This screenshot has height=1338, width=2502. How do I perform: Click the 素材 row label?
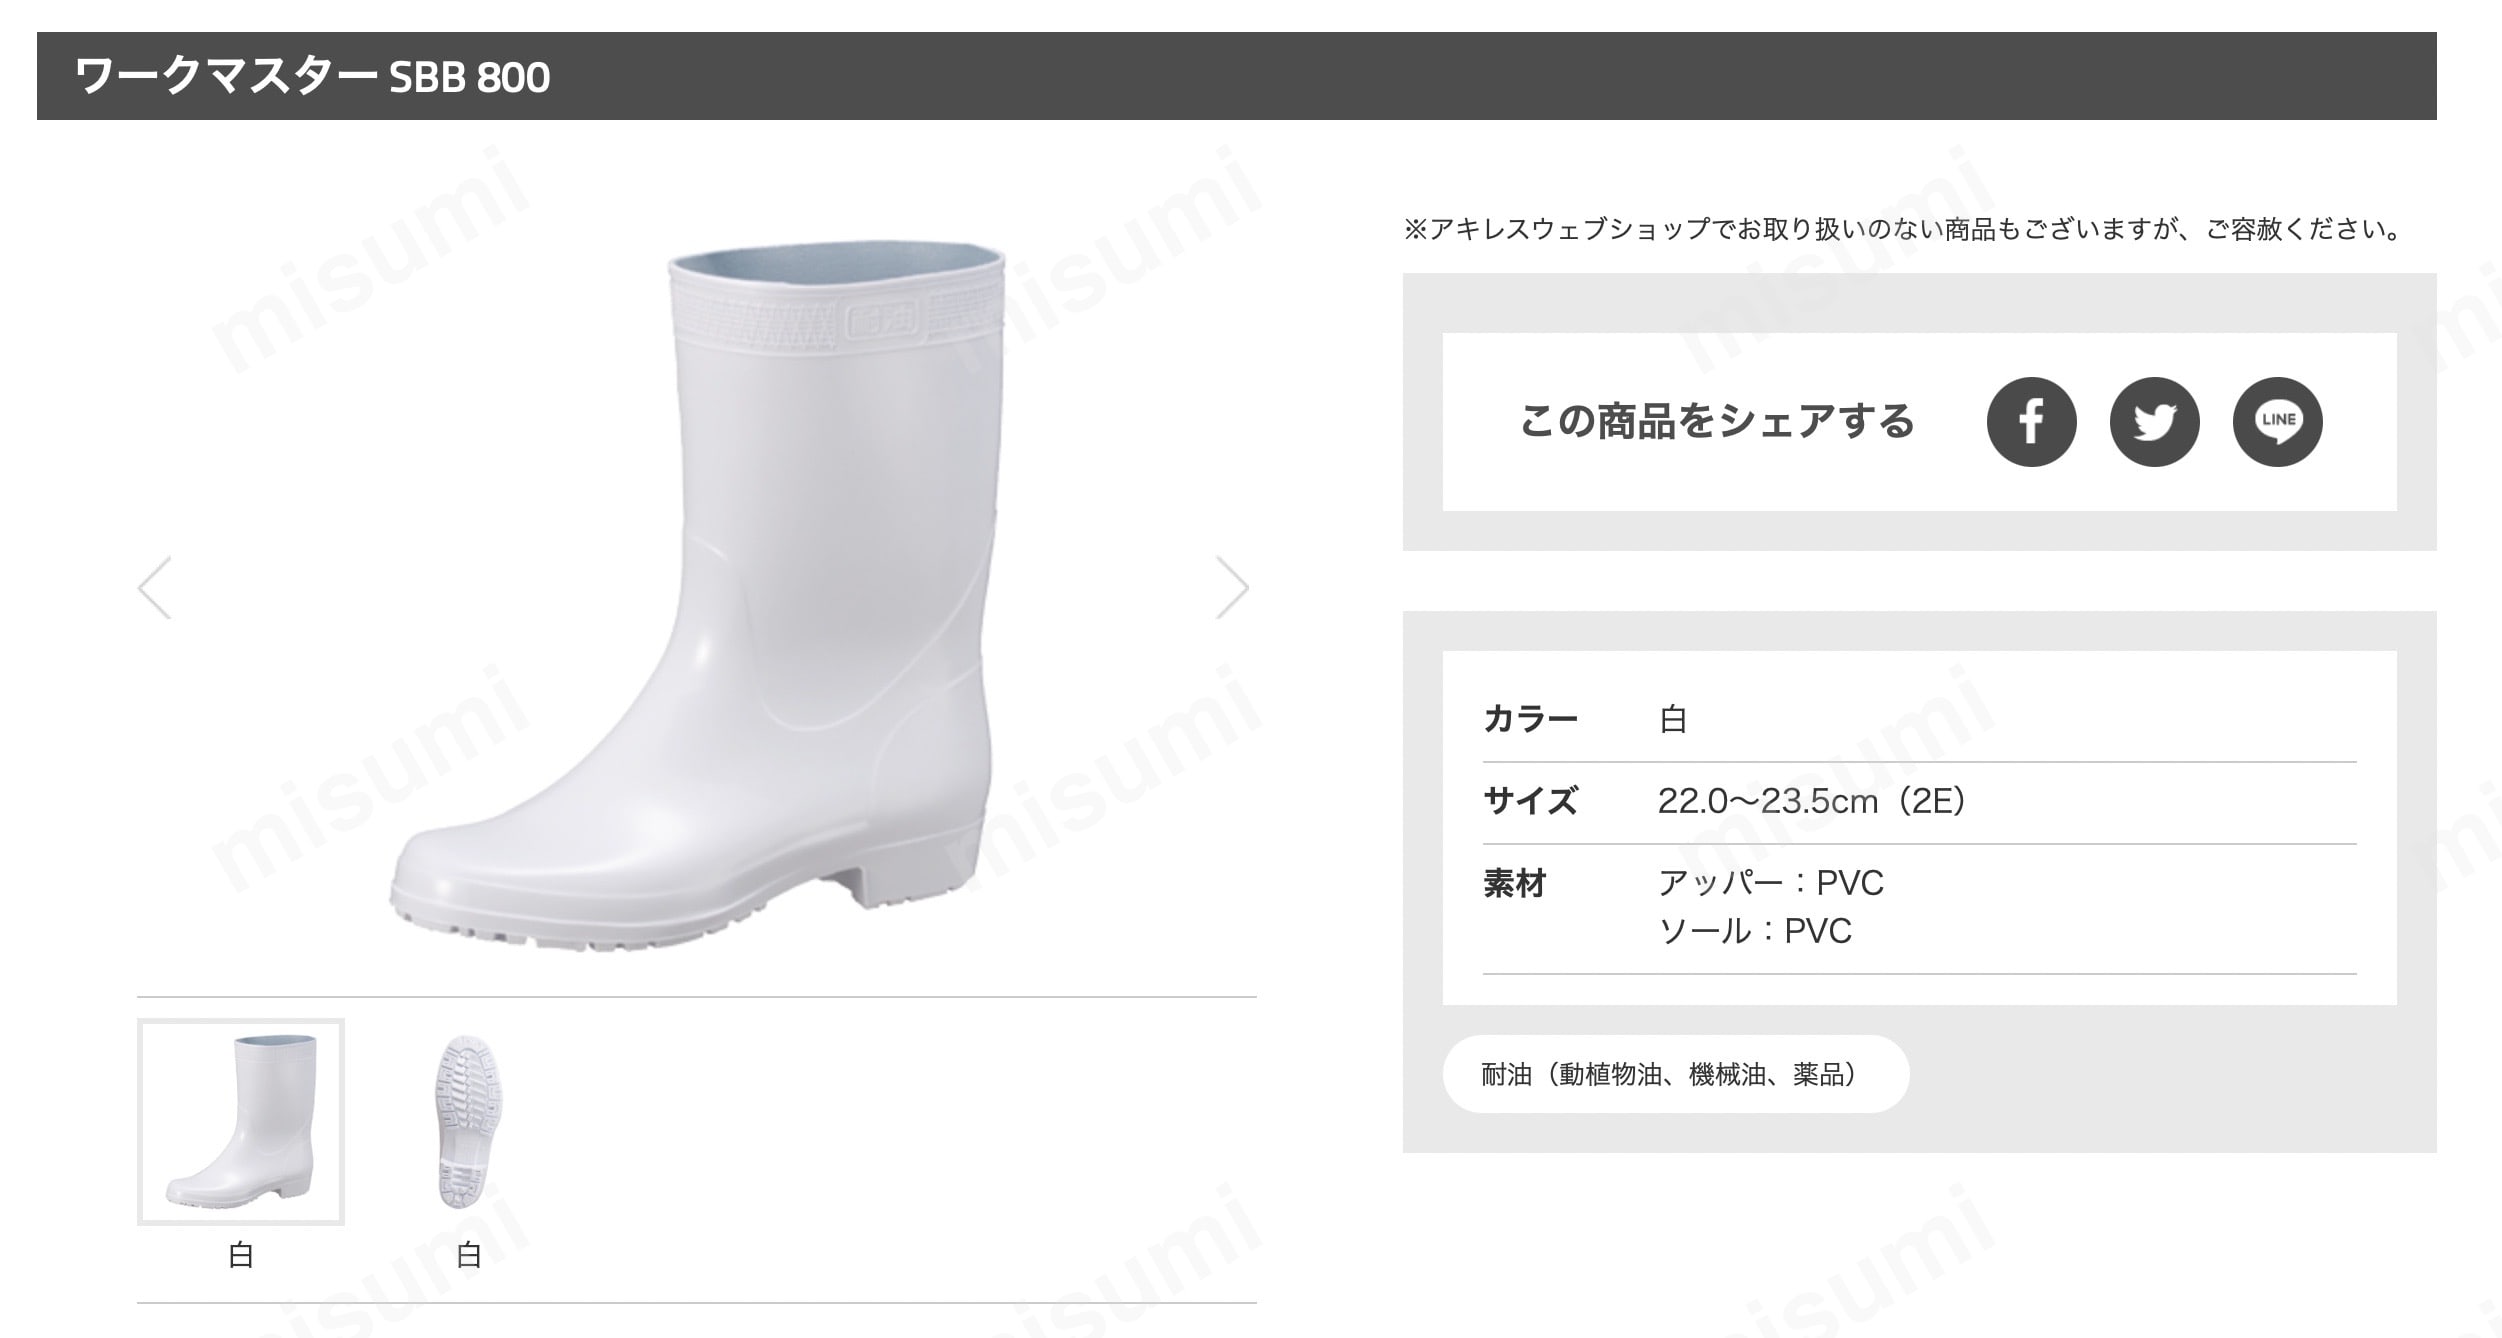tap(1514, 883)
